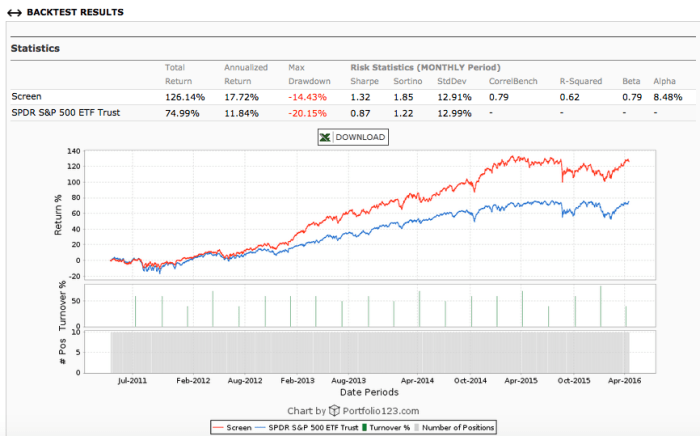
Task: Click the double-arrow icon beside Backtest Results
Action: (x=14, y=13)
